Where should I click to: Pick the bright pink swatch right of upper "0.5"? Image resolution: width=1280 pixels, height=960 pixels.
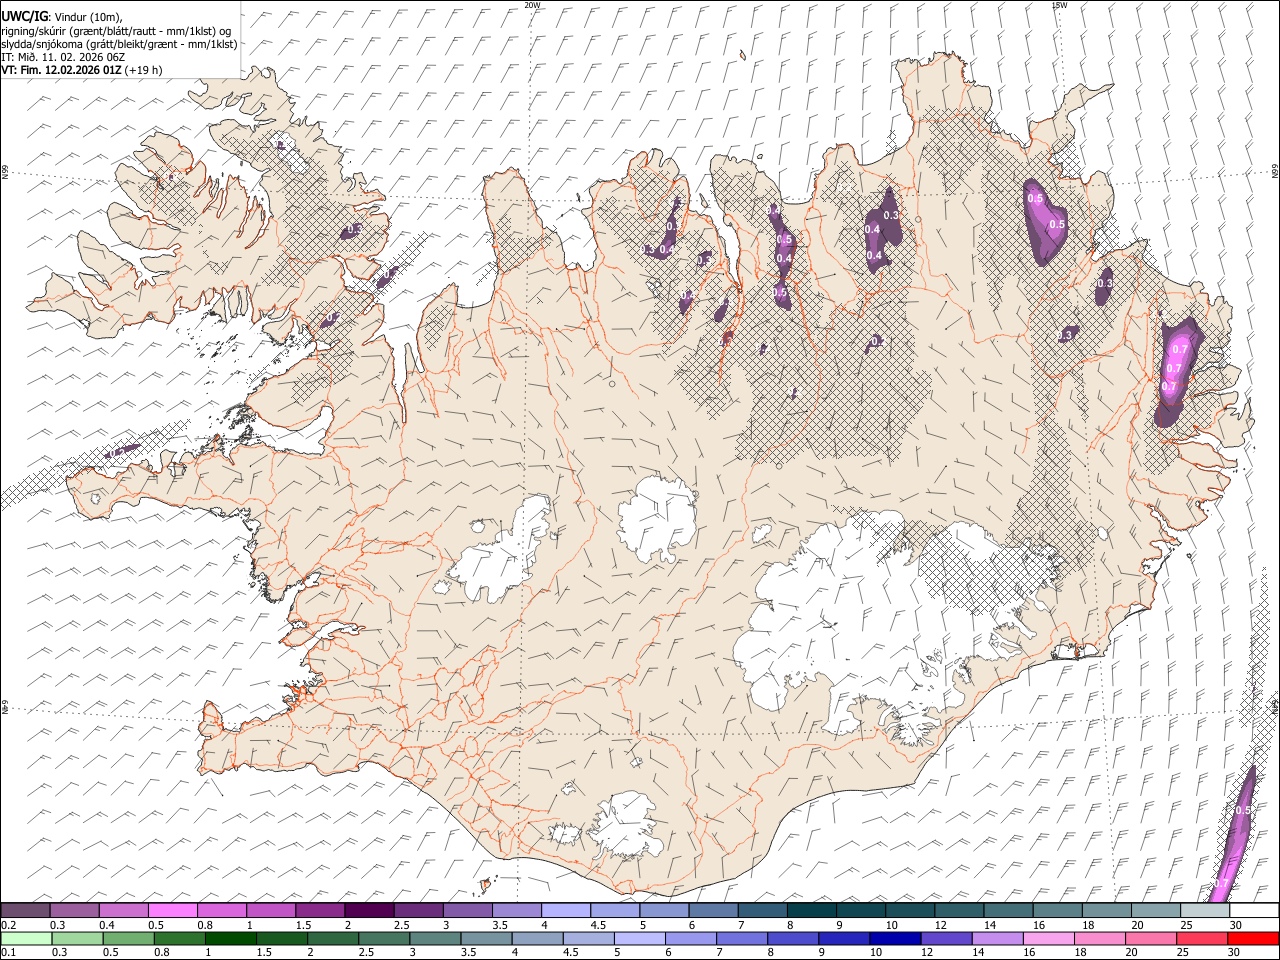173,910
